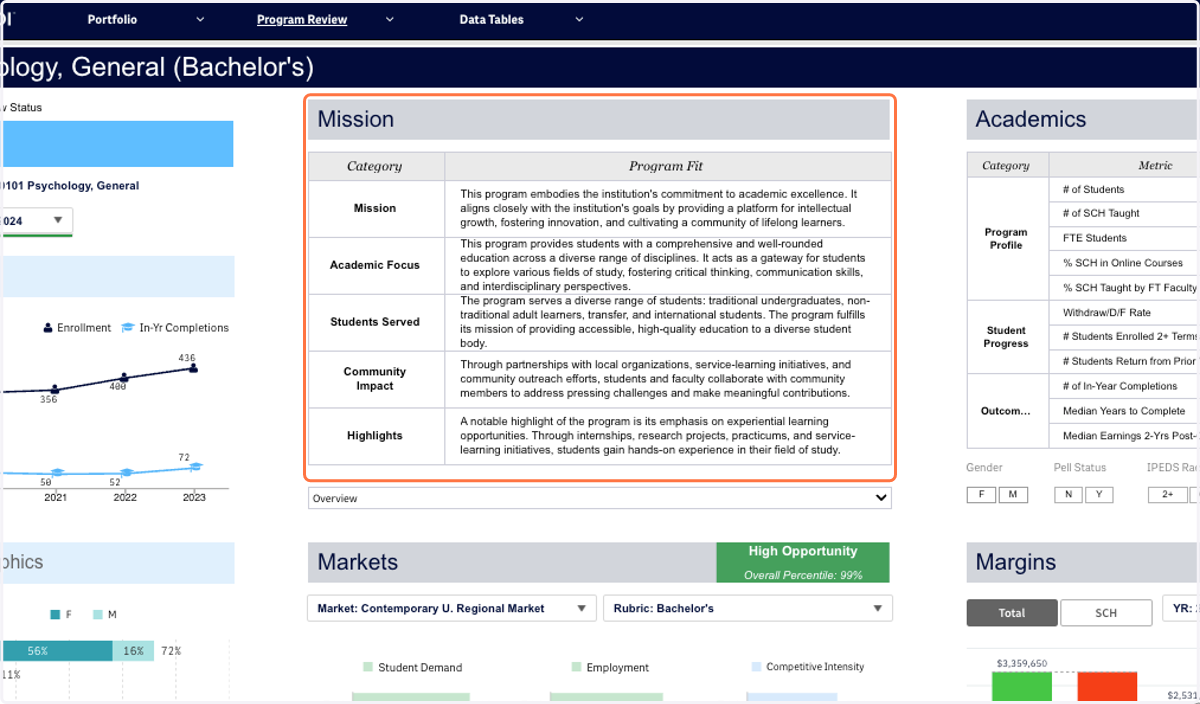Click the FTE Students metric

tap(1094, 238)
